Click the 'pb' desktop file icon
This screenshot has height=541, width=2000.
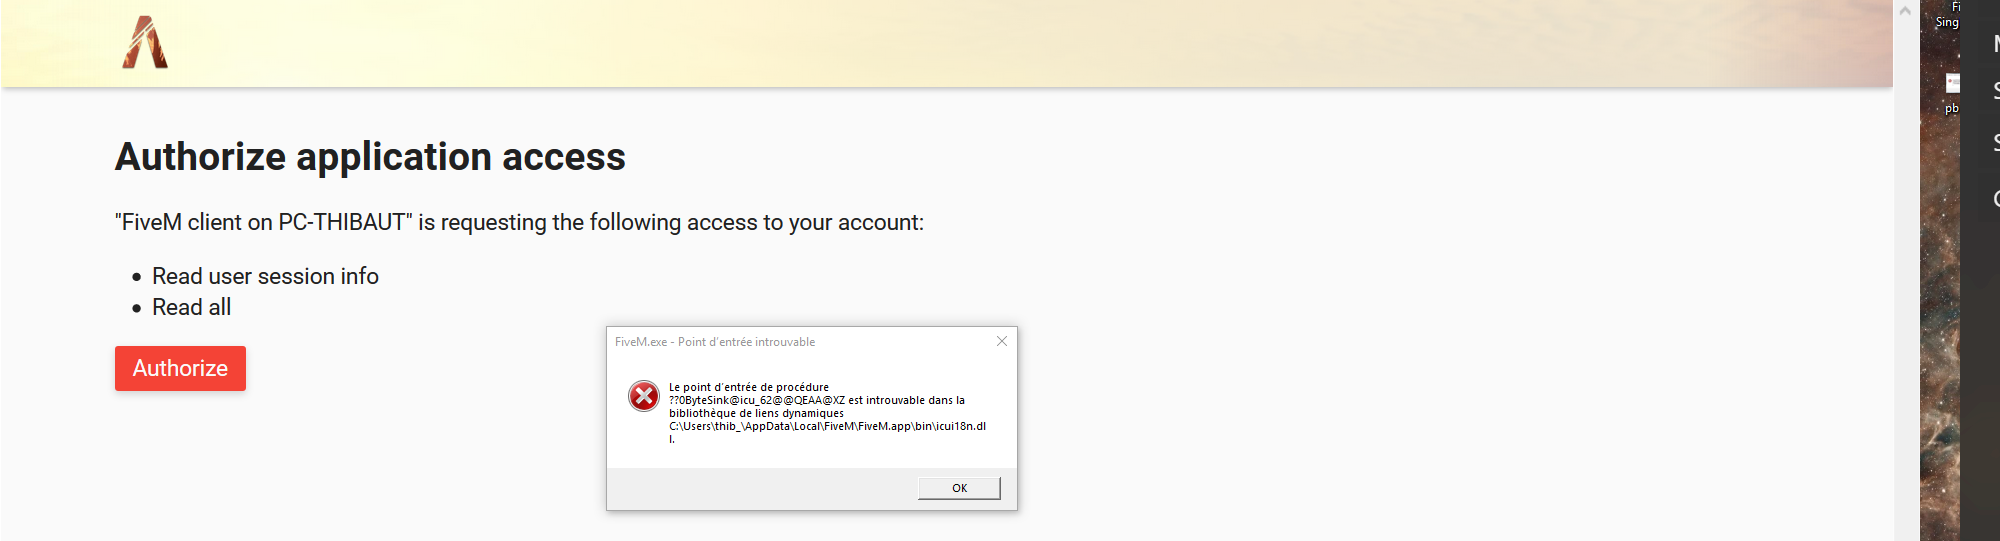point(1952,93)
